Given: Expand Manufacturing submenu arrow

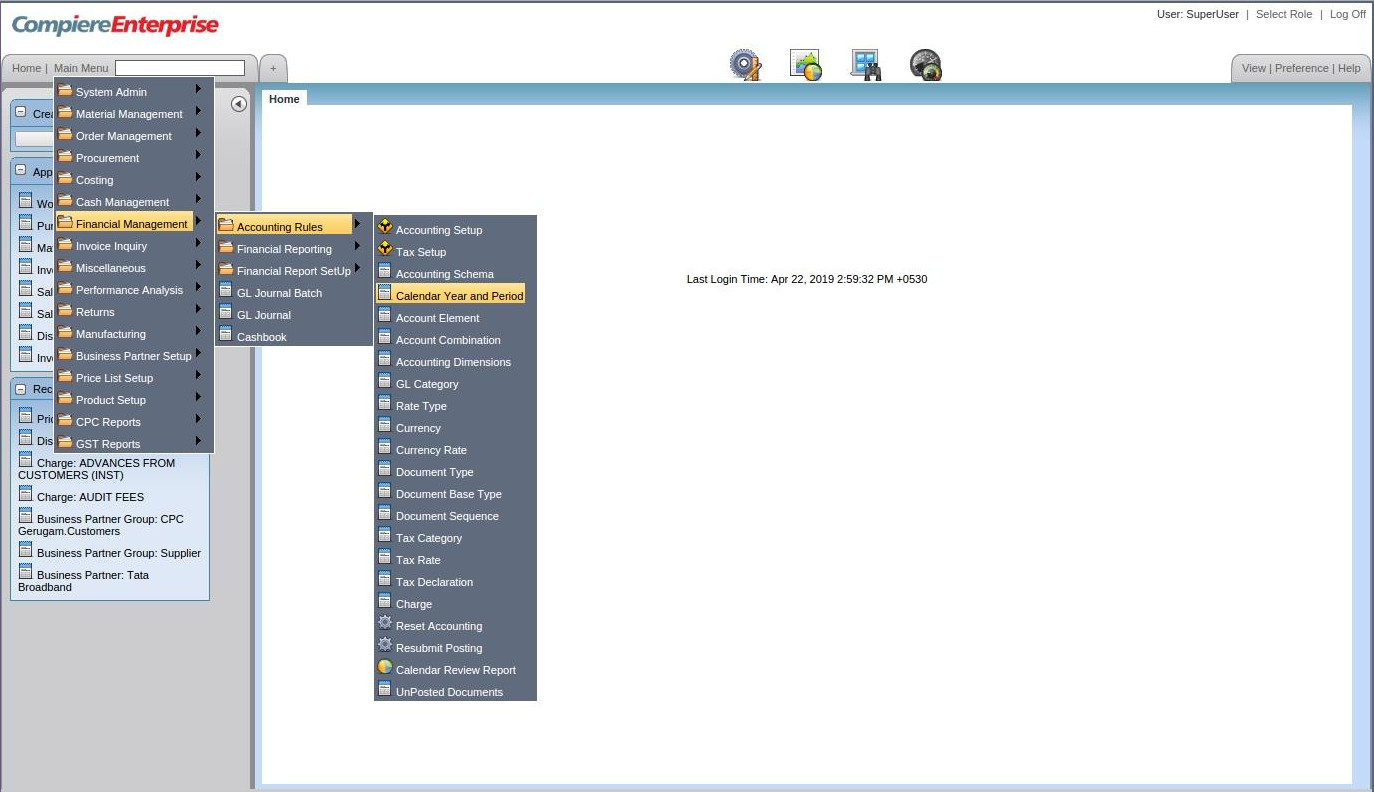Looking at the screenshot, I should (x=199, y=331).
